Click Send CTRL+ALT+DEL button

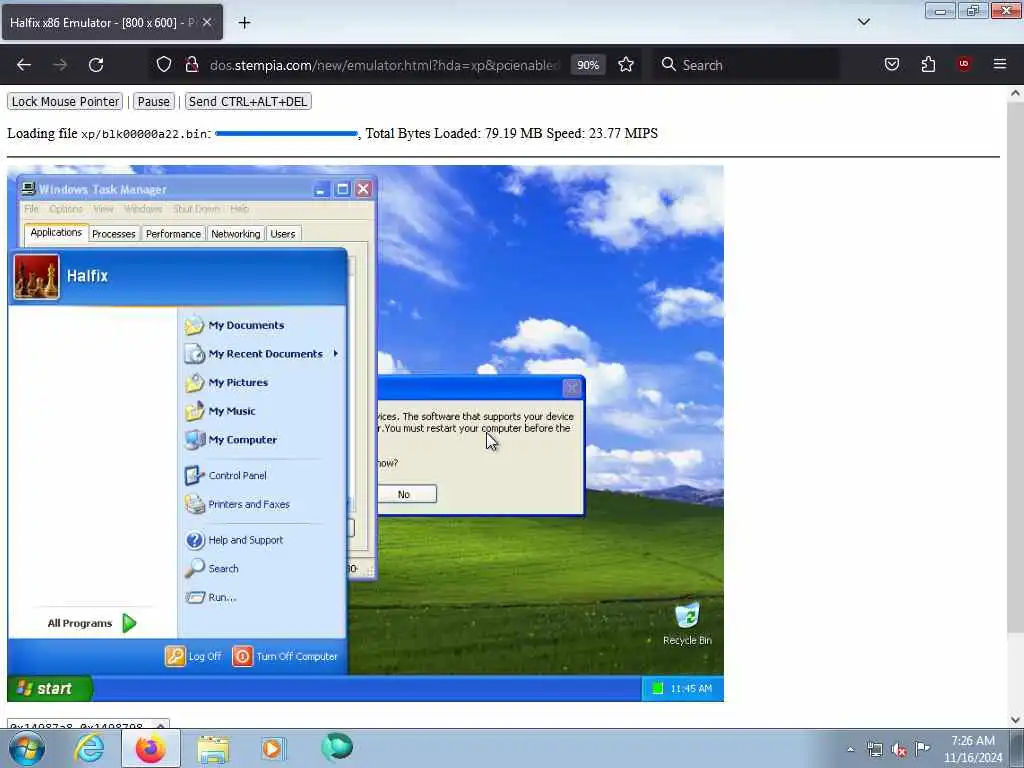248,102
